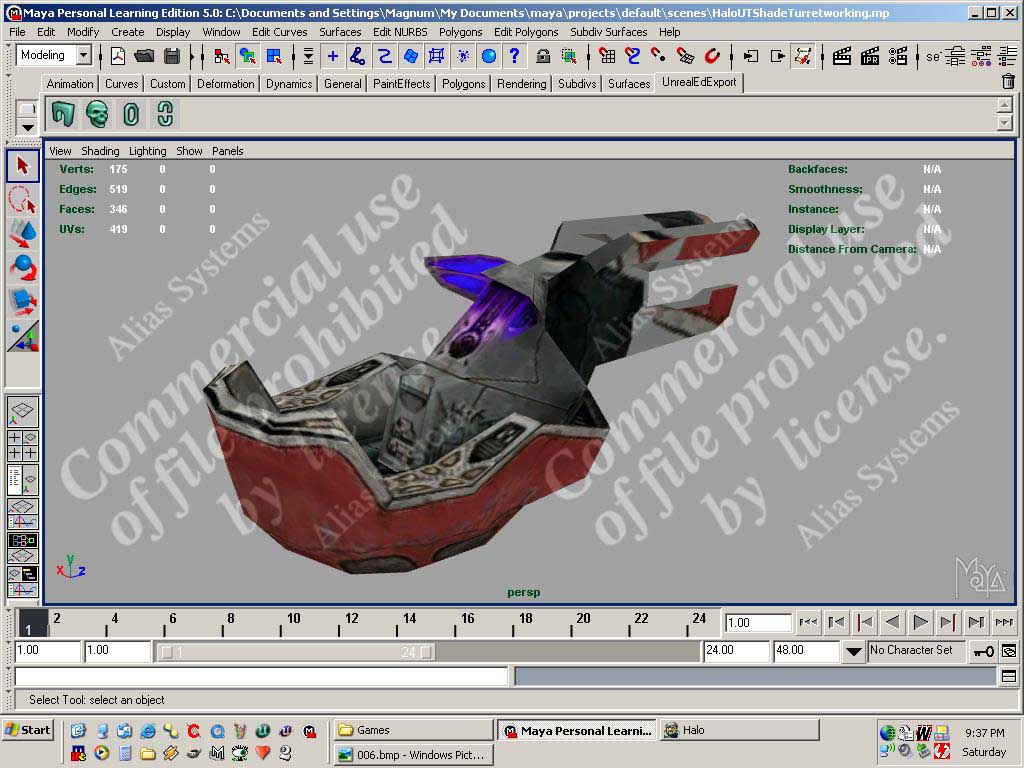
Task: Click the highlight selection mode icon
Action: tap(569, 56)
